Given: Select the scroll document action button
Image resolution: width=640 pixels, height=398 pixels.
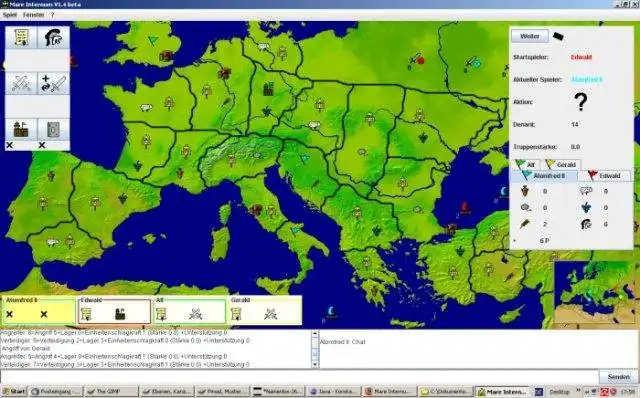Looking at the screenshot, I should [x=21, y=38].
